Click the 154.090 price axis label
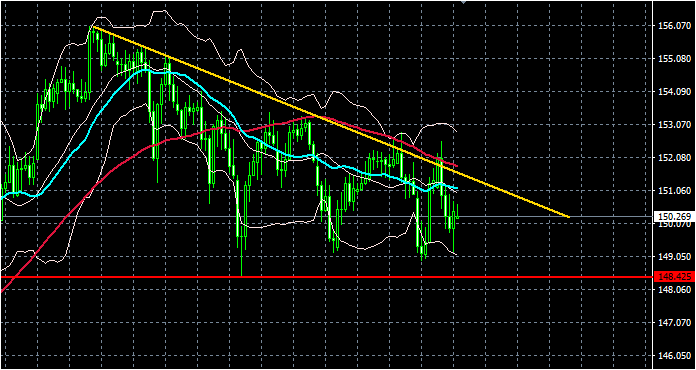The height and width of the screenshot is (370, 696). 673,92
